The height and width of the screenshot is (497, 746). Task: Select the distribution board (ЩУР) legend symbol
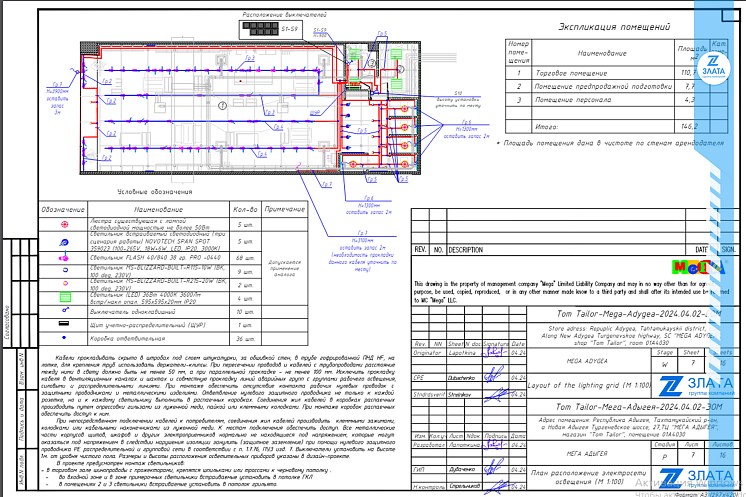pyautogui.click(x=65, y=325)
